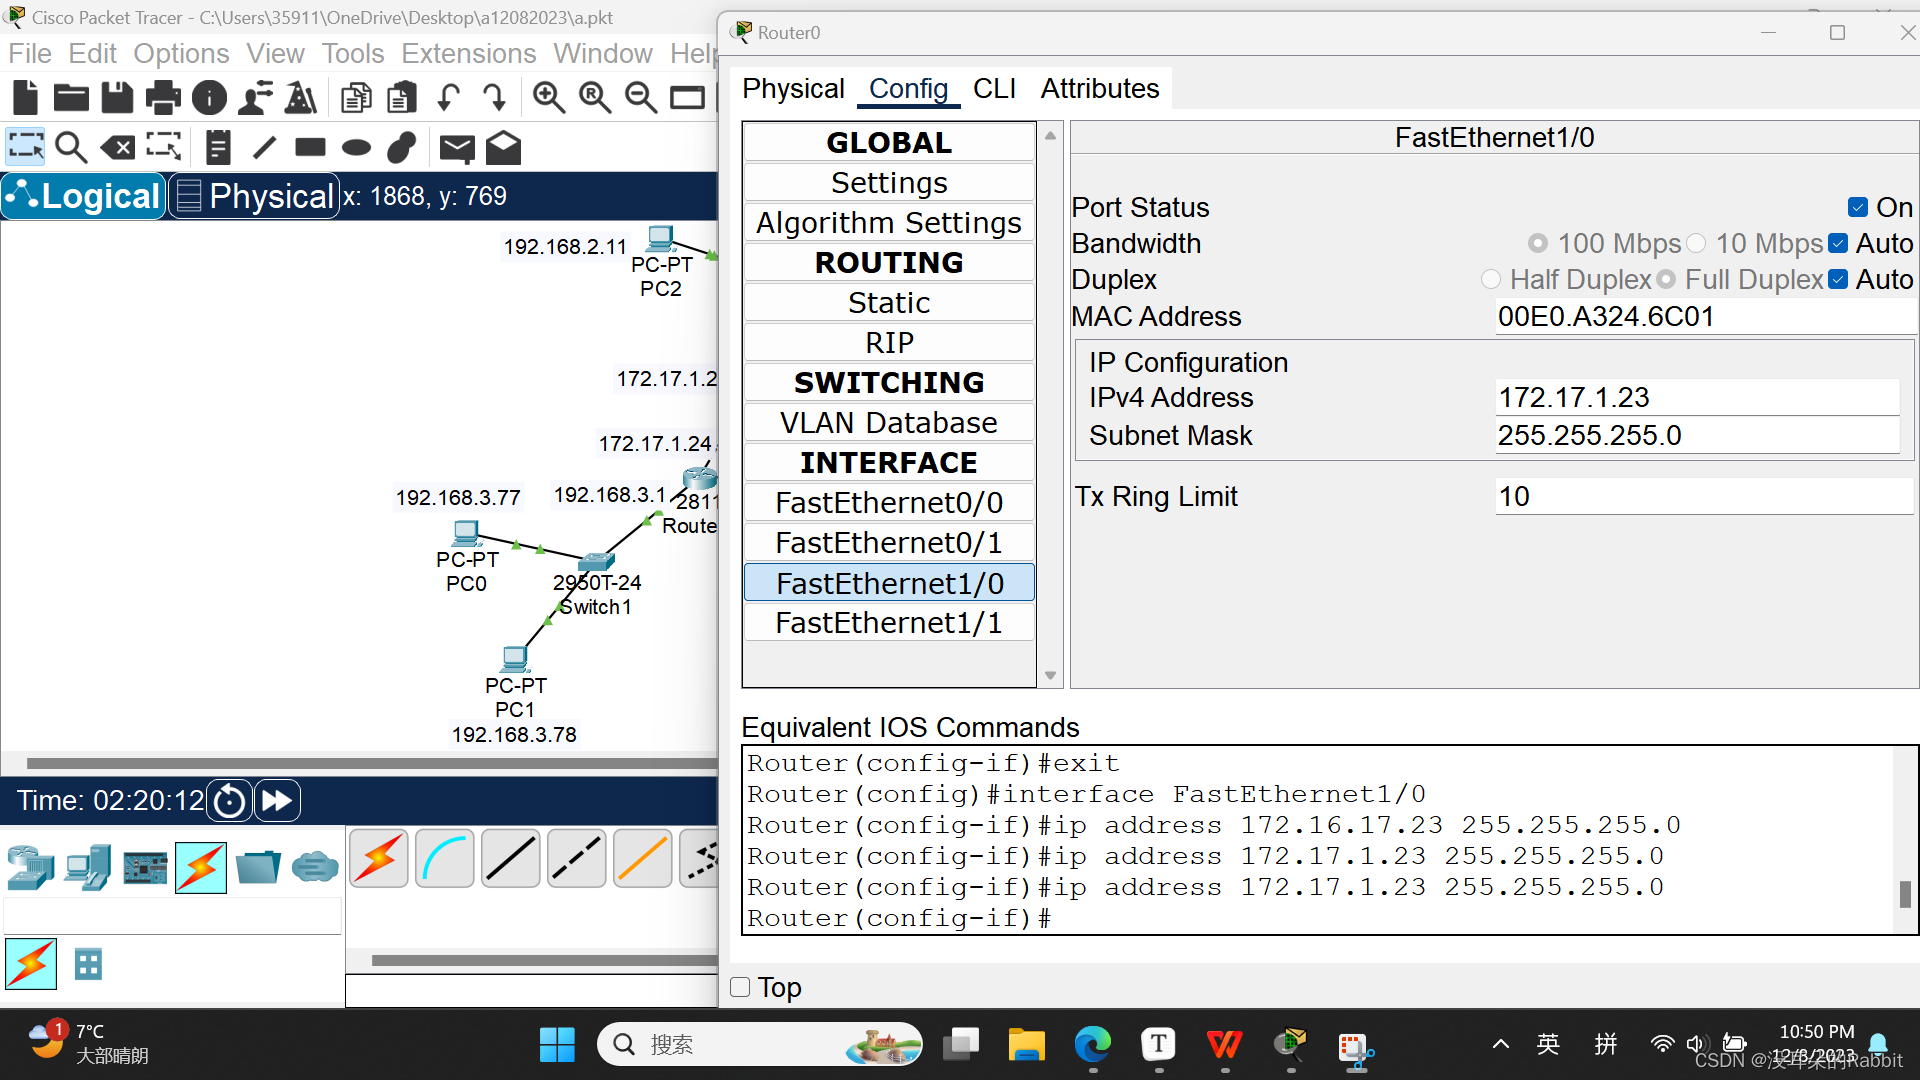This screenshot has height=1080, width=1920.
Task: Switch to the Attributes tab
Action: coord(1100,89)
